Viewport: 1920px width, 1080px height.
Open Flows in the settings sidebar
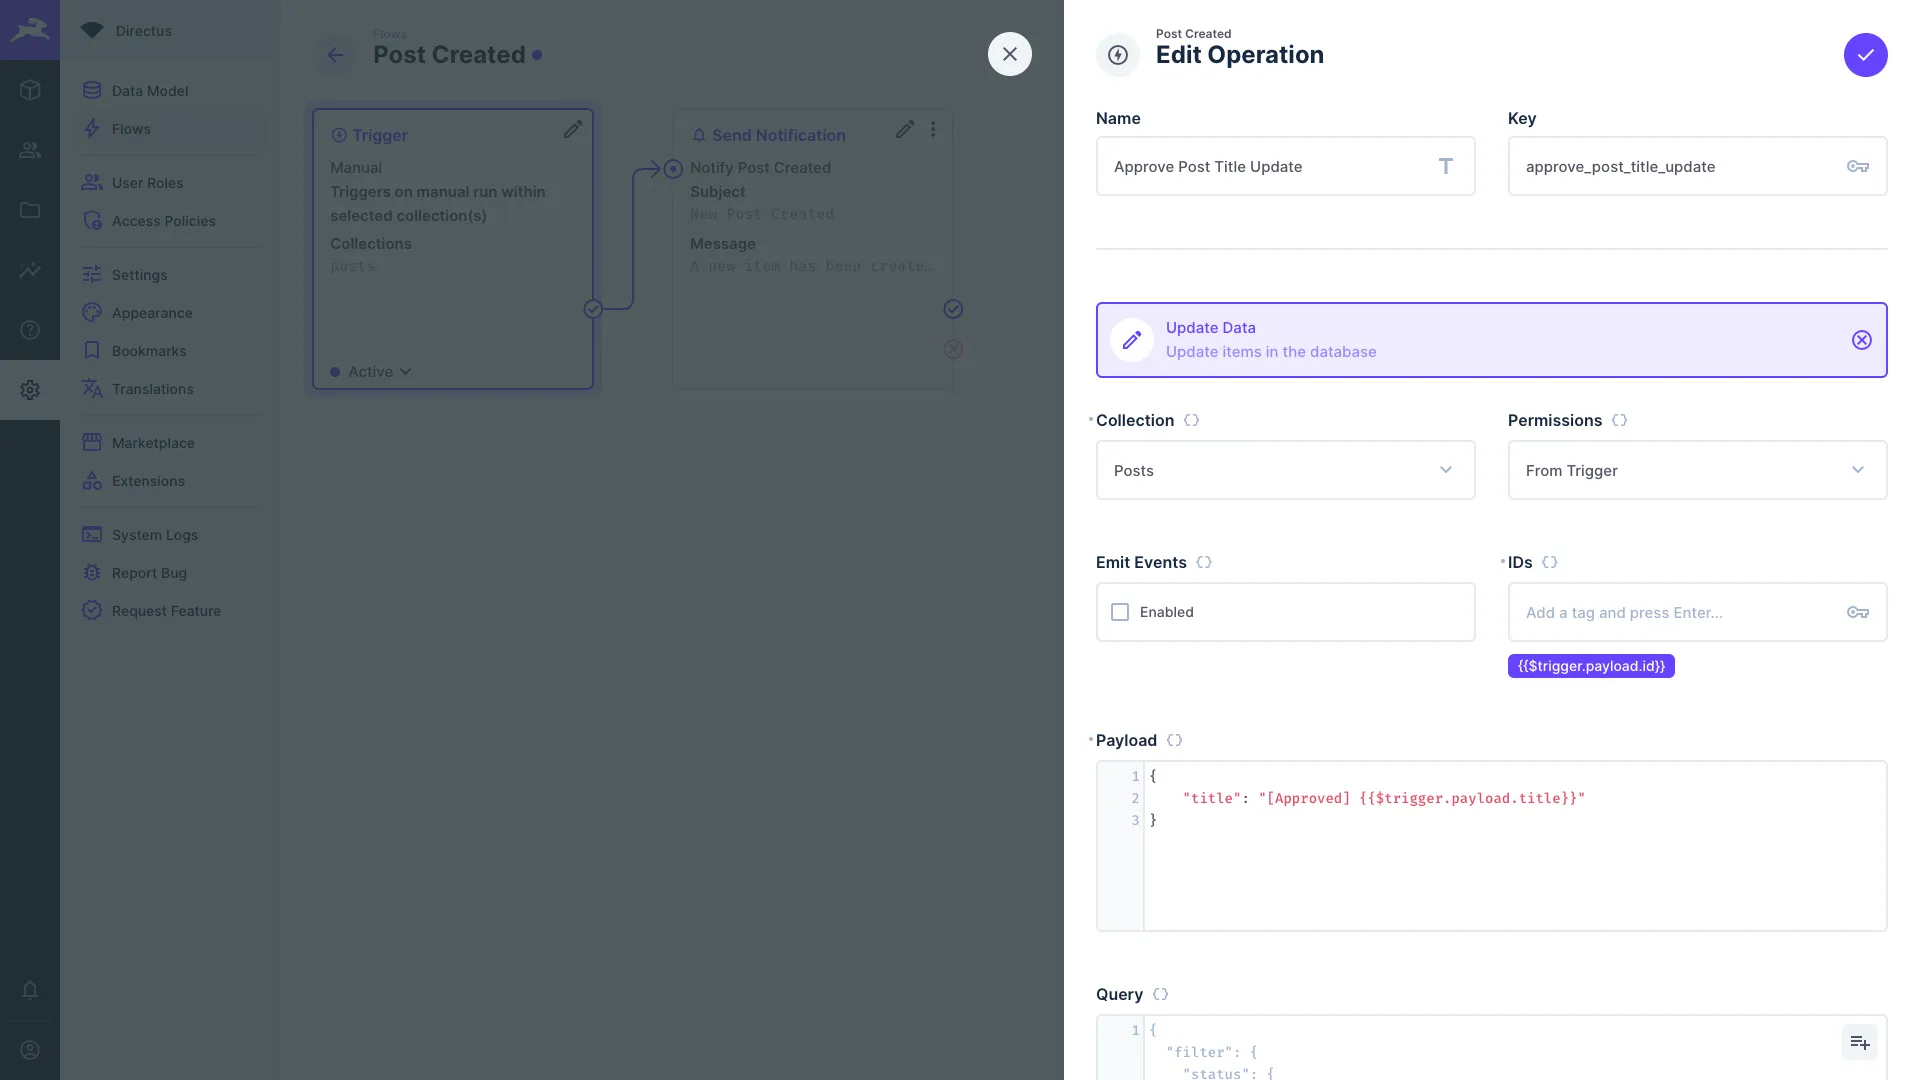[x=131, y=129]
